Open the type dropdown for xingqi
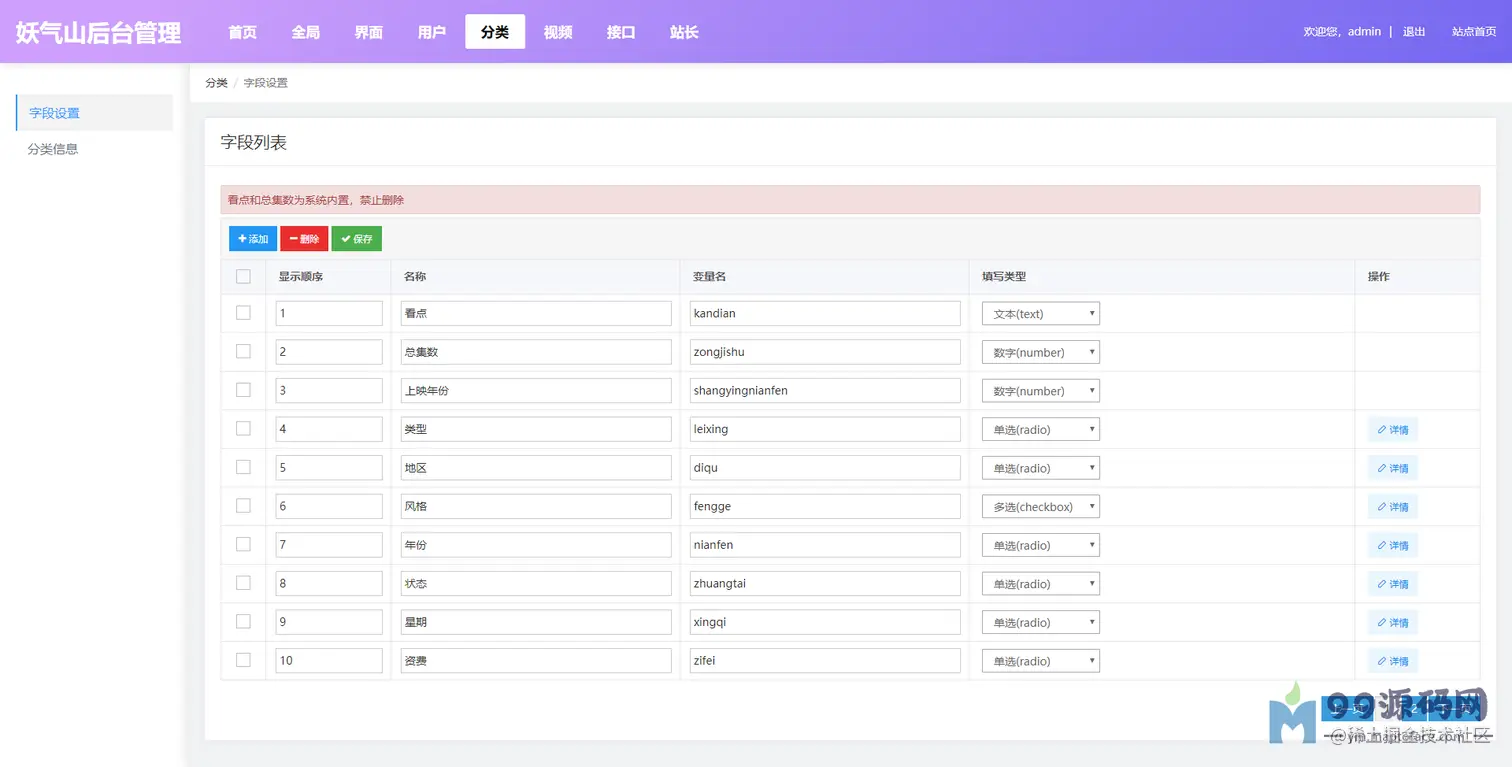The image size is (1512, 767). pos(1040,622)
